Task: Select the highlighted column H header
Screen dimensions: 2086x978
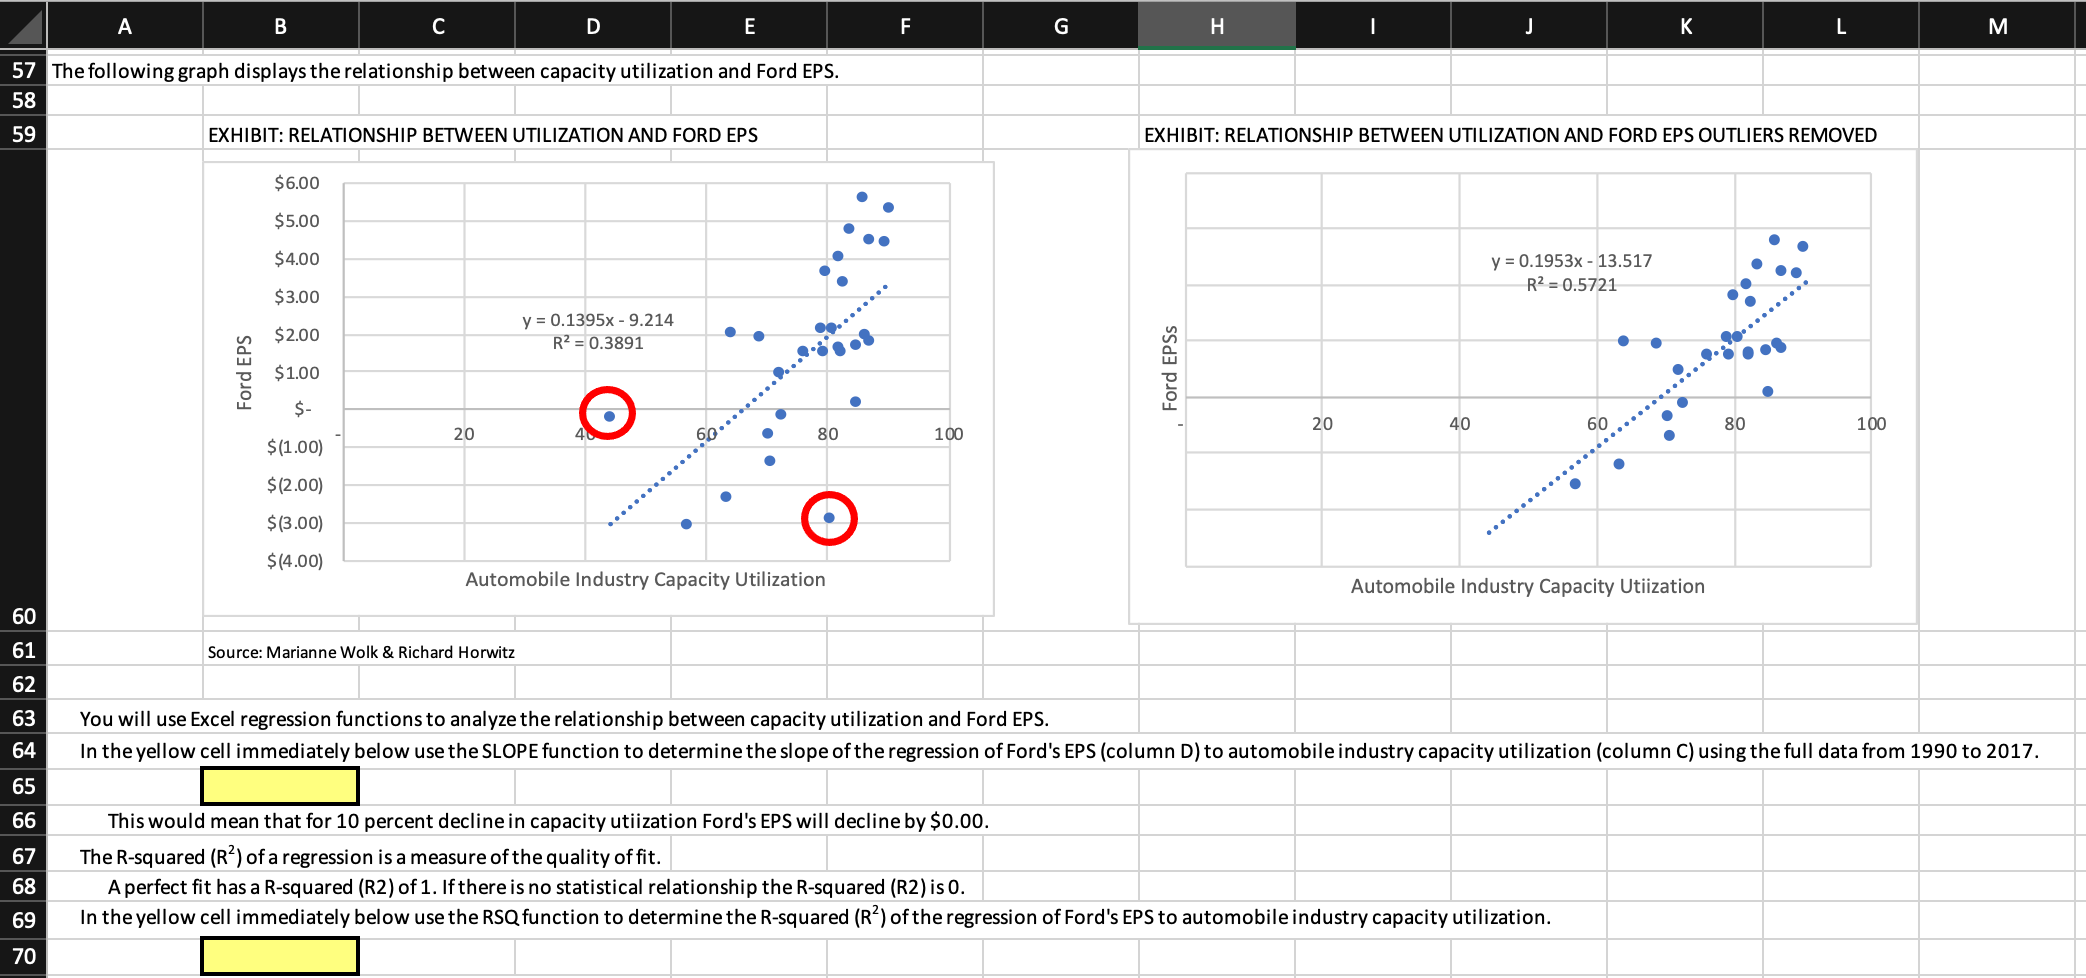Action: (1217, 26)
